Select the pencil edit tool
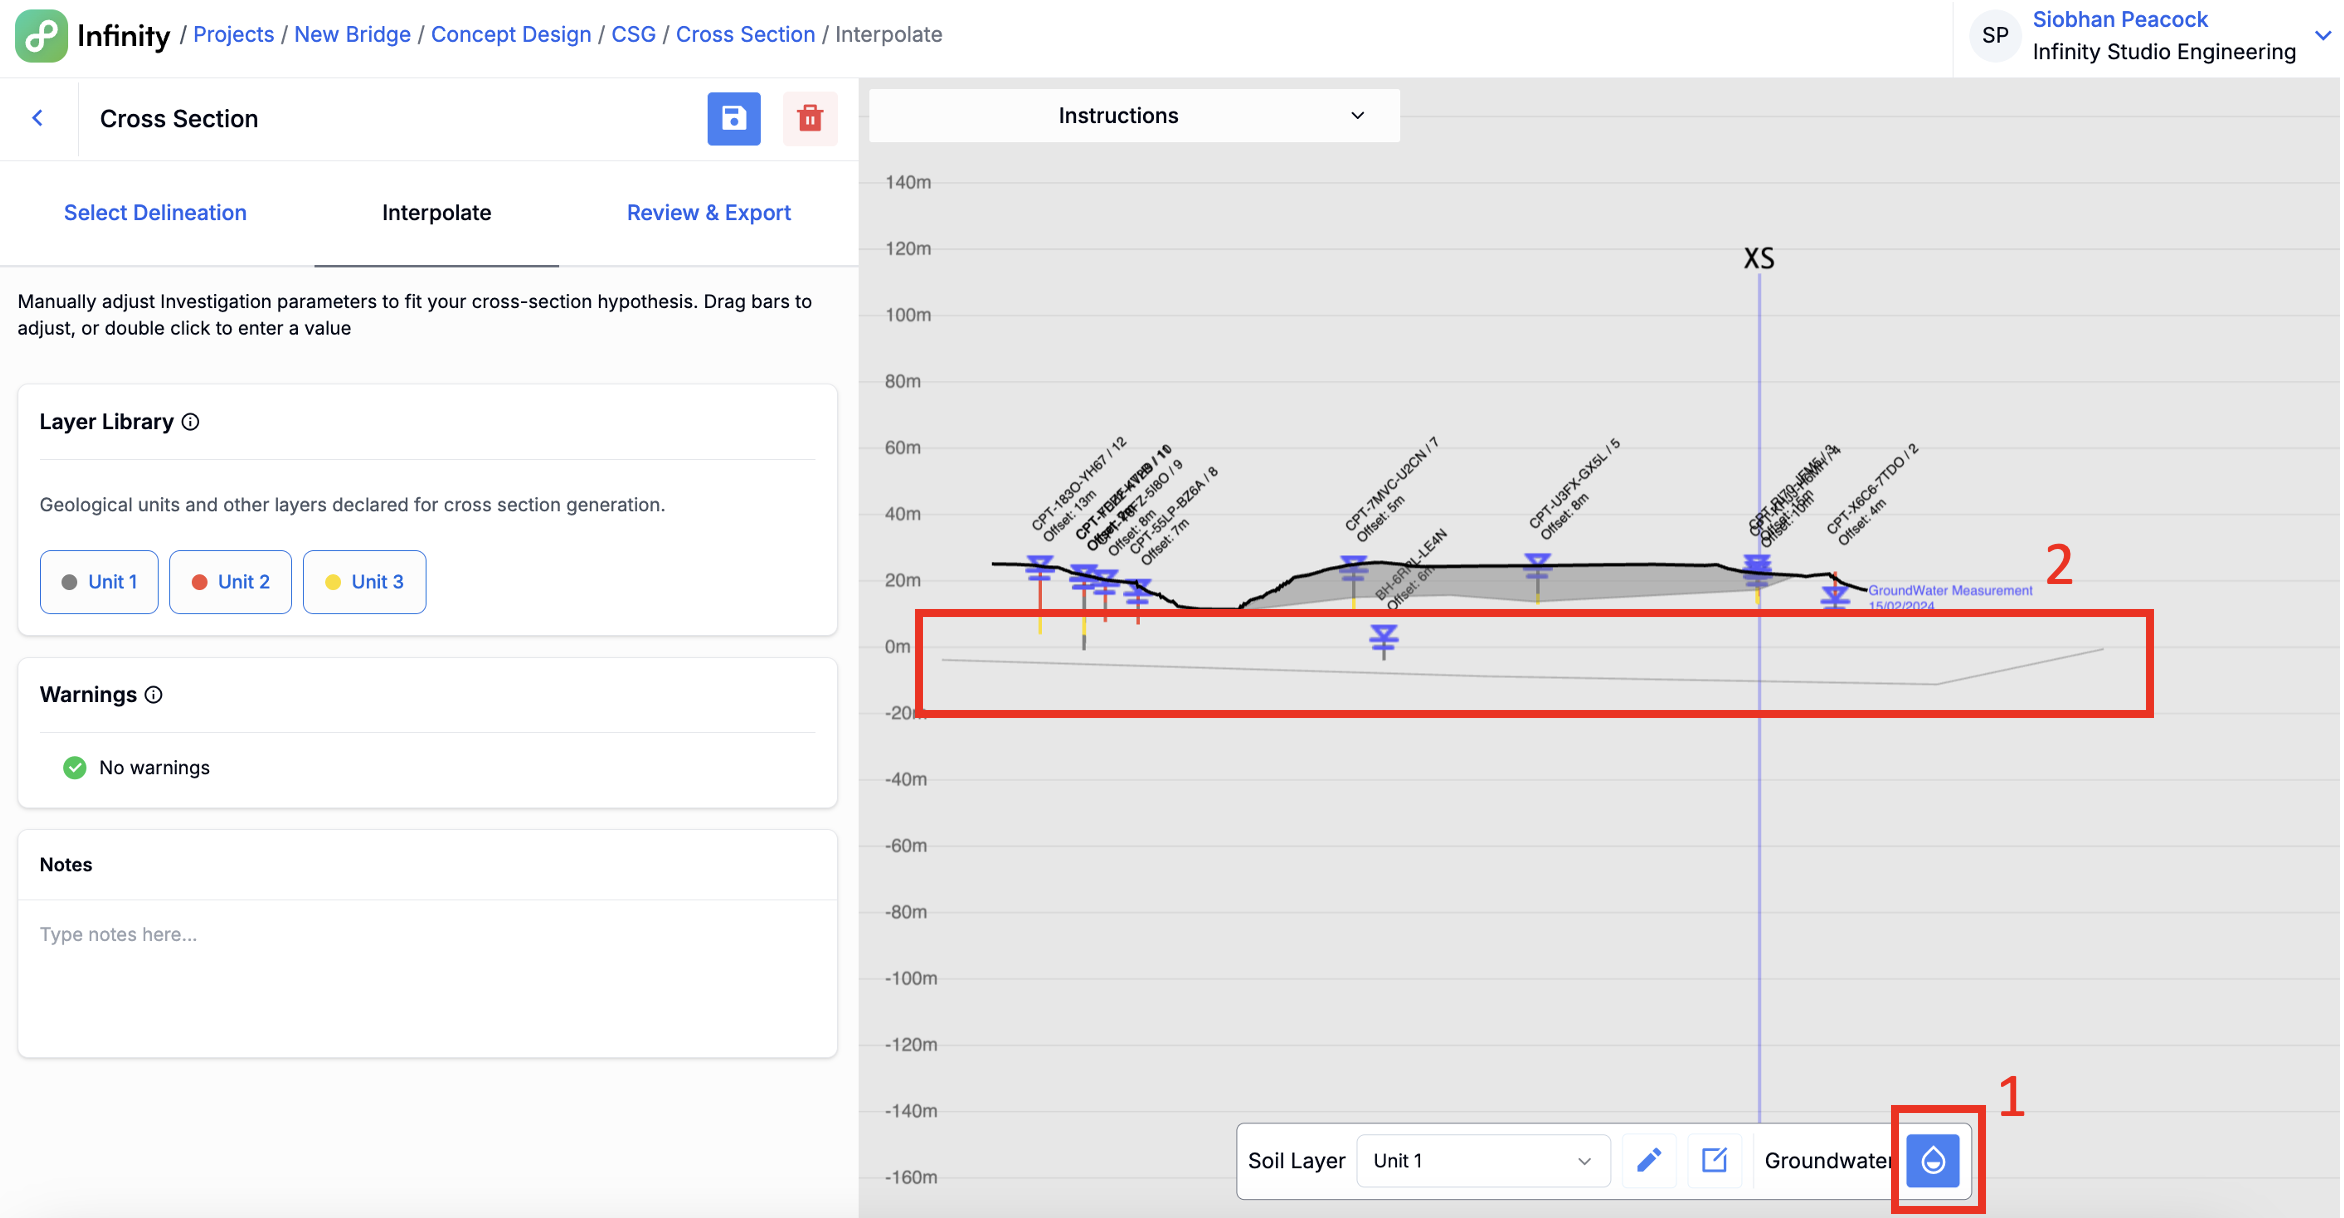The image size is (2344, 1218). pos(1649,1160)
